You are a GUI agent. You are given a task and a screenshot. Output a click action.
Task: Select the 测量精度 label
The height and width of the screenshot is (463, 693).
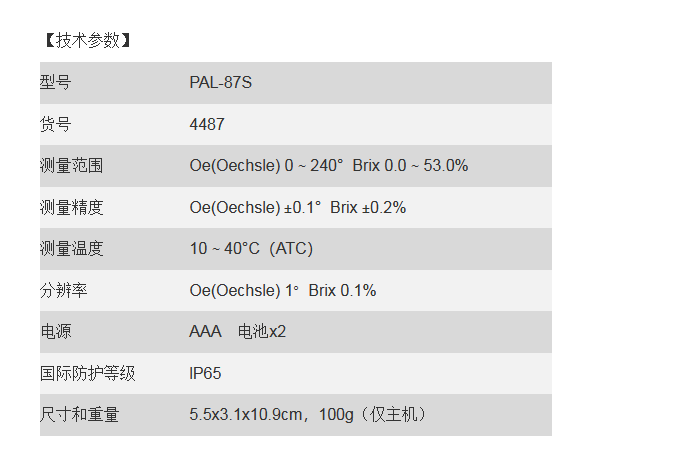[x=72, y=207]
